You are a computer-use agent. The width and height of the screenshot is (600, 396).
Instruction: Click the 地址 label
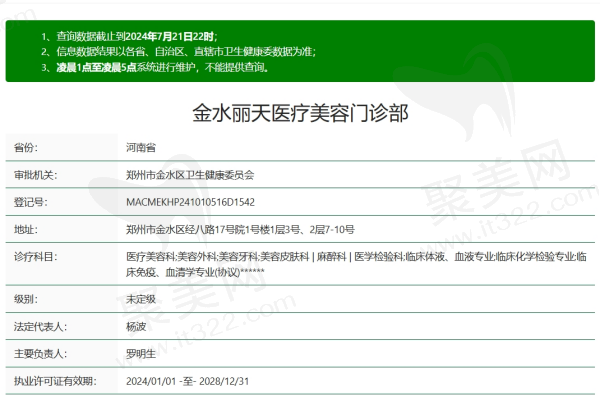(x=26, y=230)
